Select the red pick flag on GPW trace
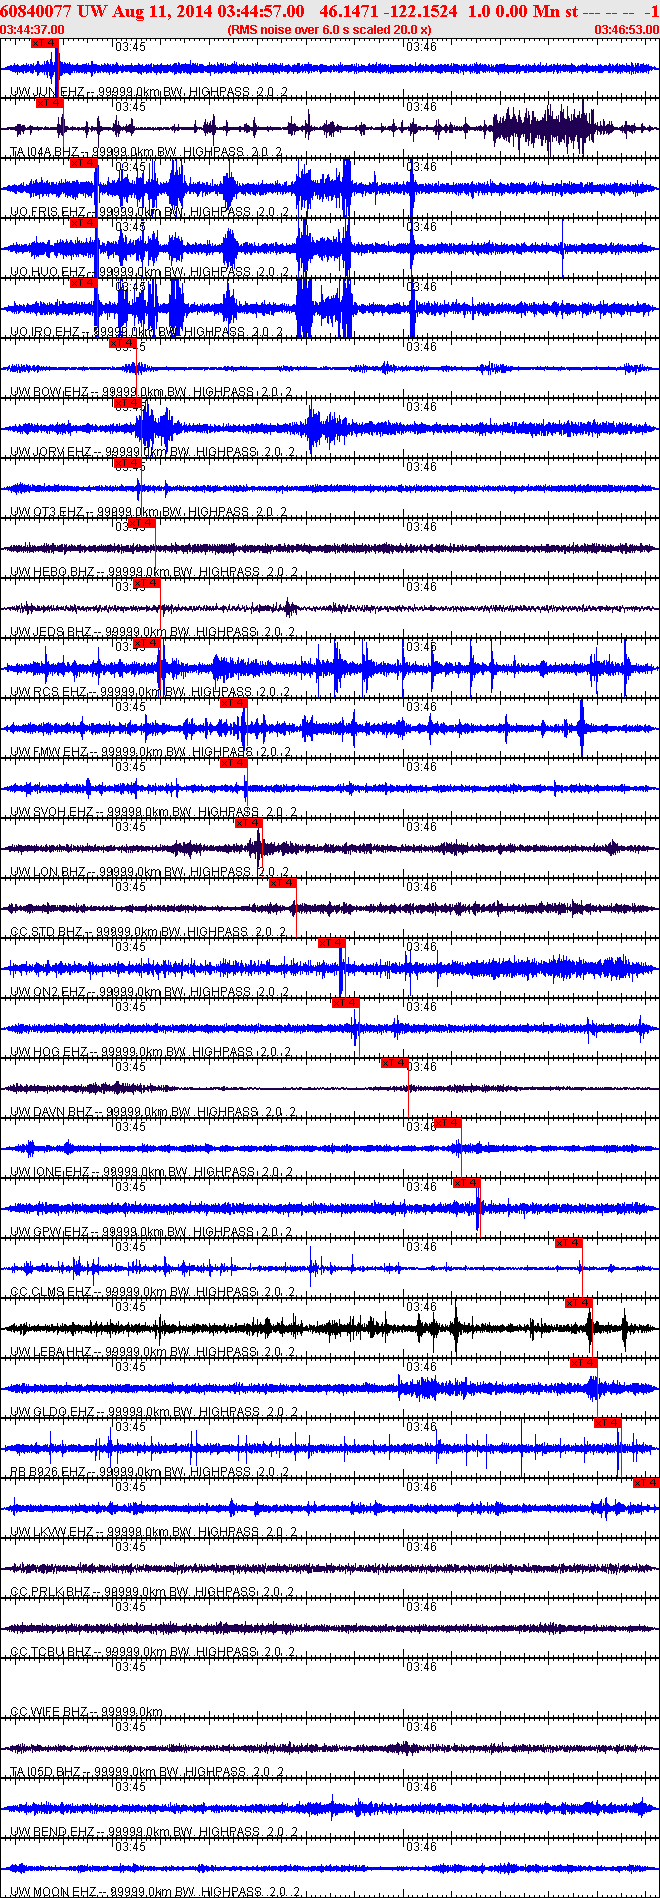Screen dimensions: 660x1898 pyautogui.click(x=467, y=1183)
